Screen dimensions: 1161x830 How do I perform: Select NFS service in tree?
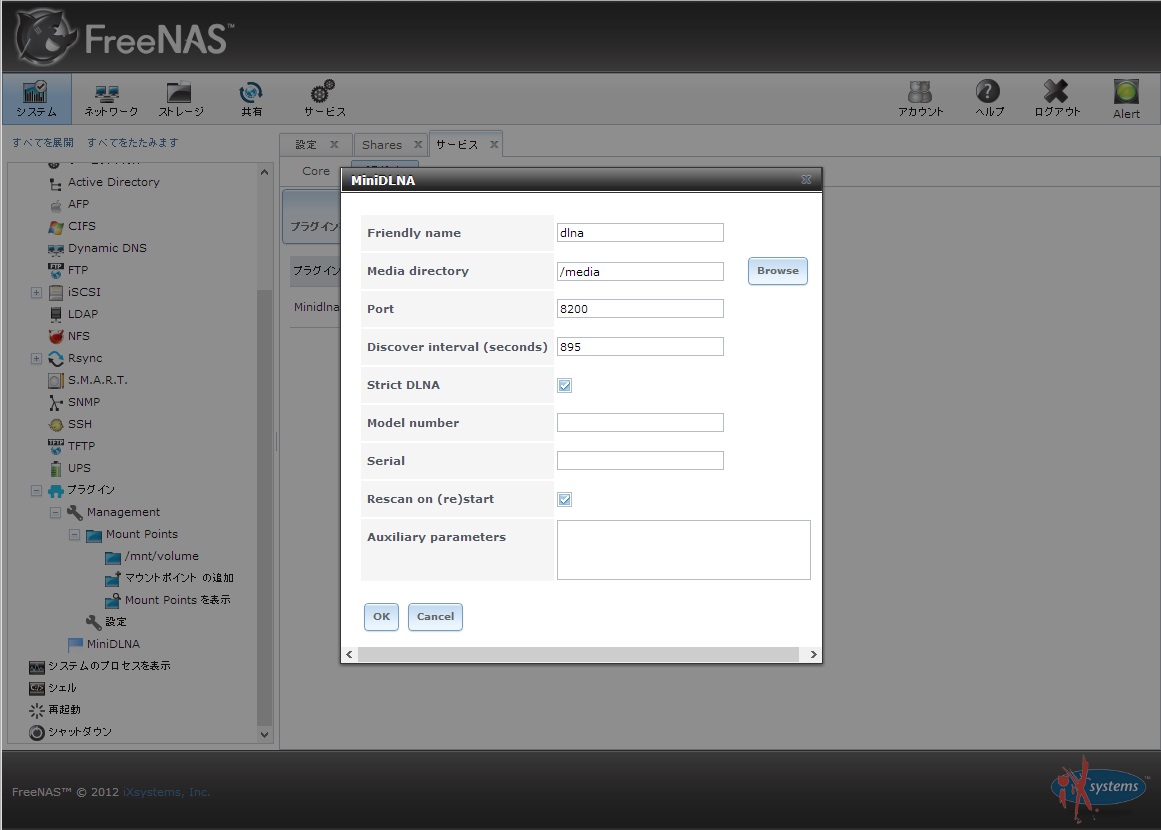click(78, 336)
